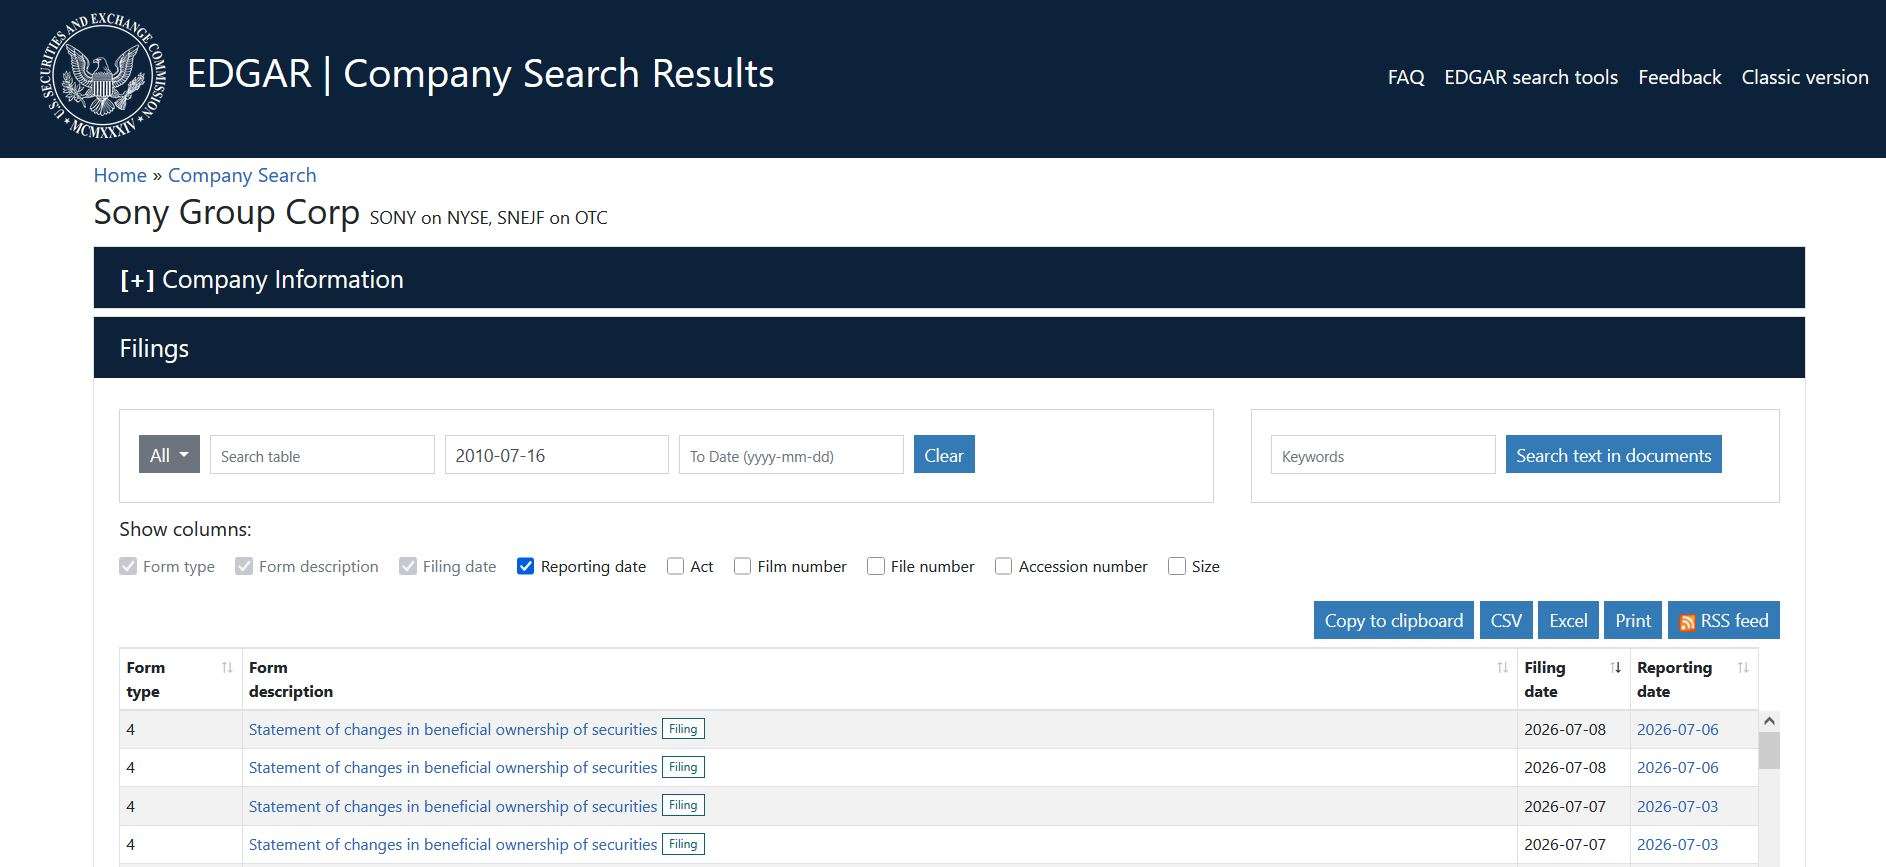The height and width of the screenshot is (867, 1886).
Task: Print the filings table
Action: coord(1633,621)
